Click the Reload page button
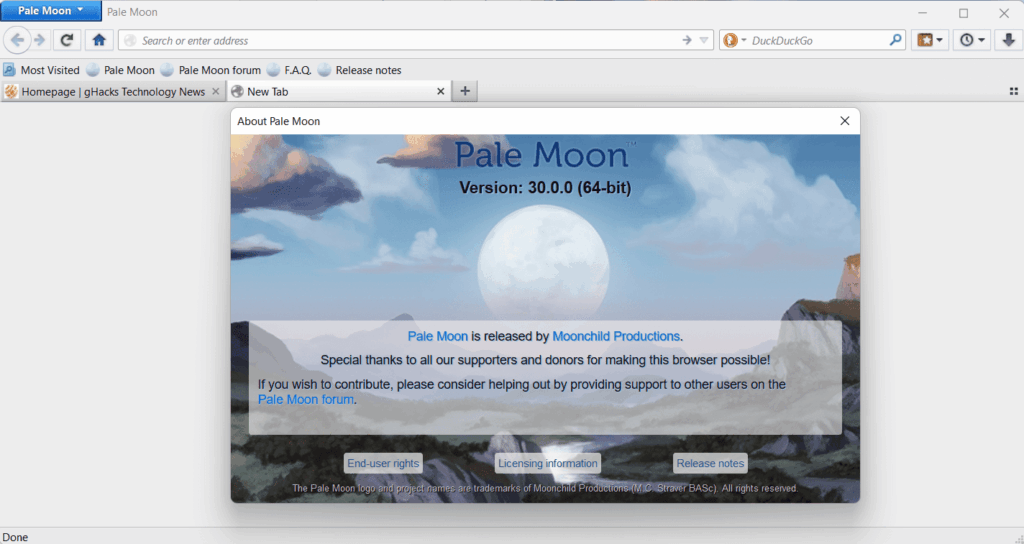 [67, 40]
